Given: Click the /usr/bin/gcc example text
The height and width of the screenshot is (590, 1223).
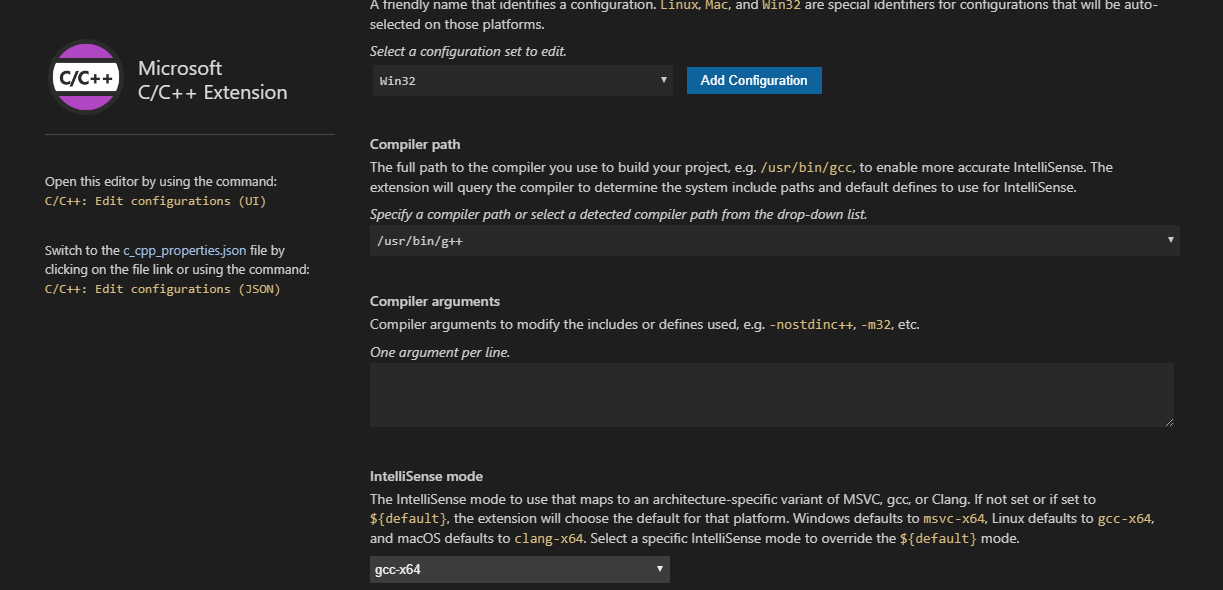Looking at the screenshot, I should click(x=807, y=167).
